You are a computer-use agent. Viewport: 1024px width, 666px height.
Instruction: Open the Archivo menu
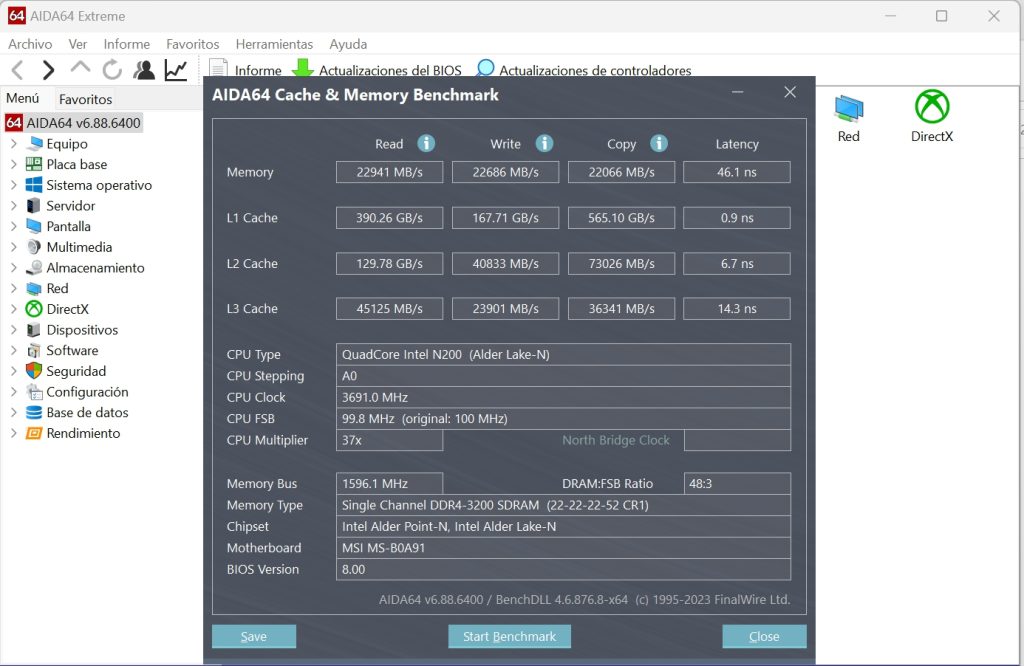[x=30, y=44]
